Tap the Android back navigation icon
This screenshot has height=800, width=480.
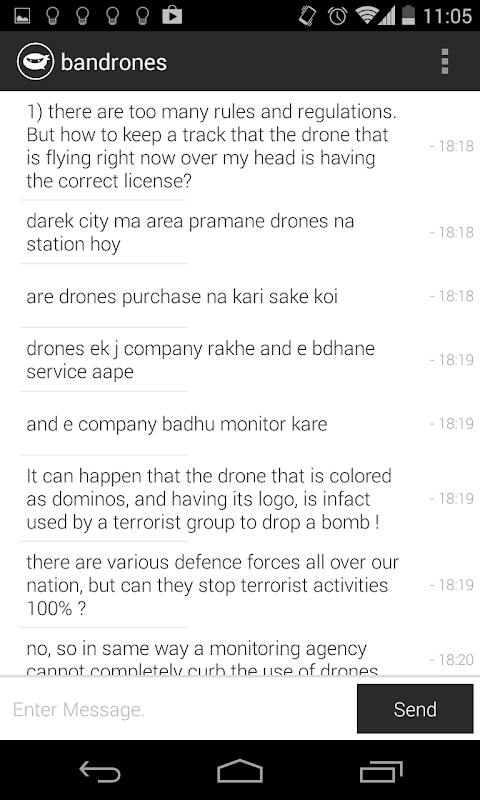(100, 770)
